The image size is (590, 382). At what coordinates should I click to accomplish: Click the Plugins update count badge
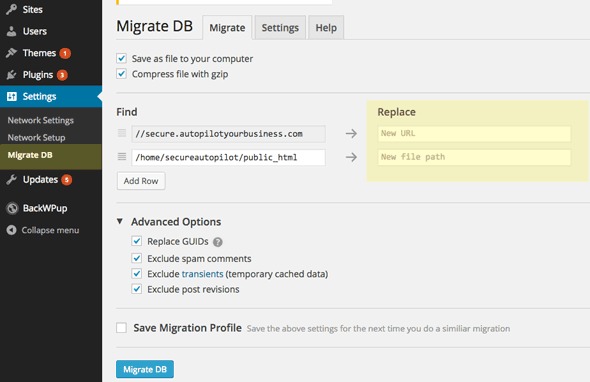point(62,75)
